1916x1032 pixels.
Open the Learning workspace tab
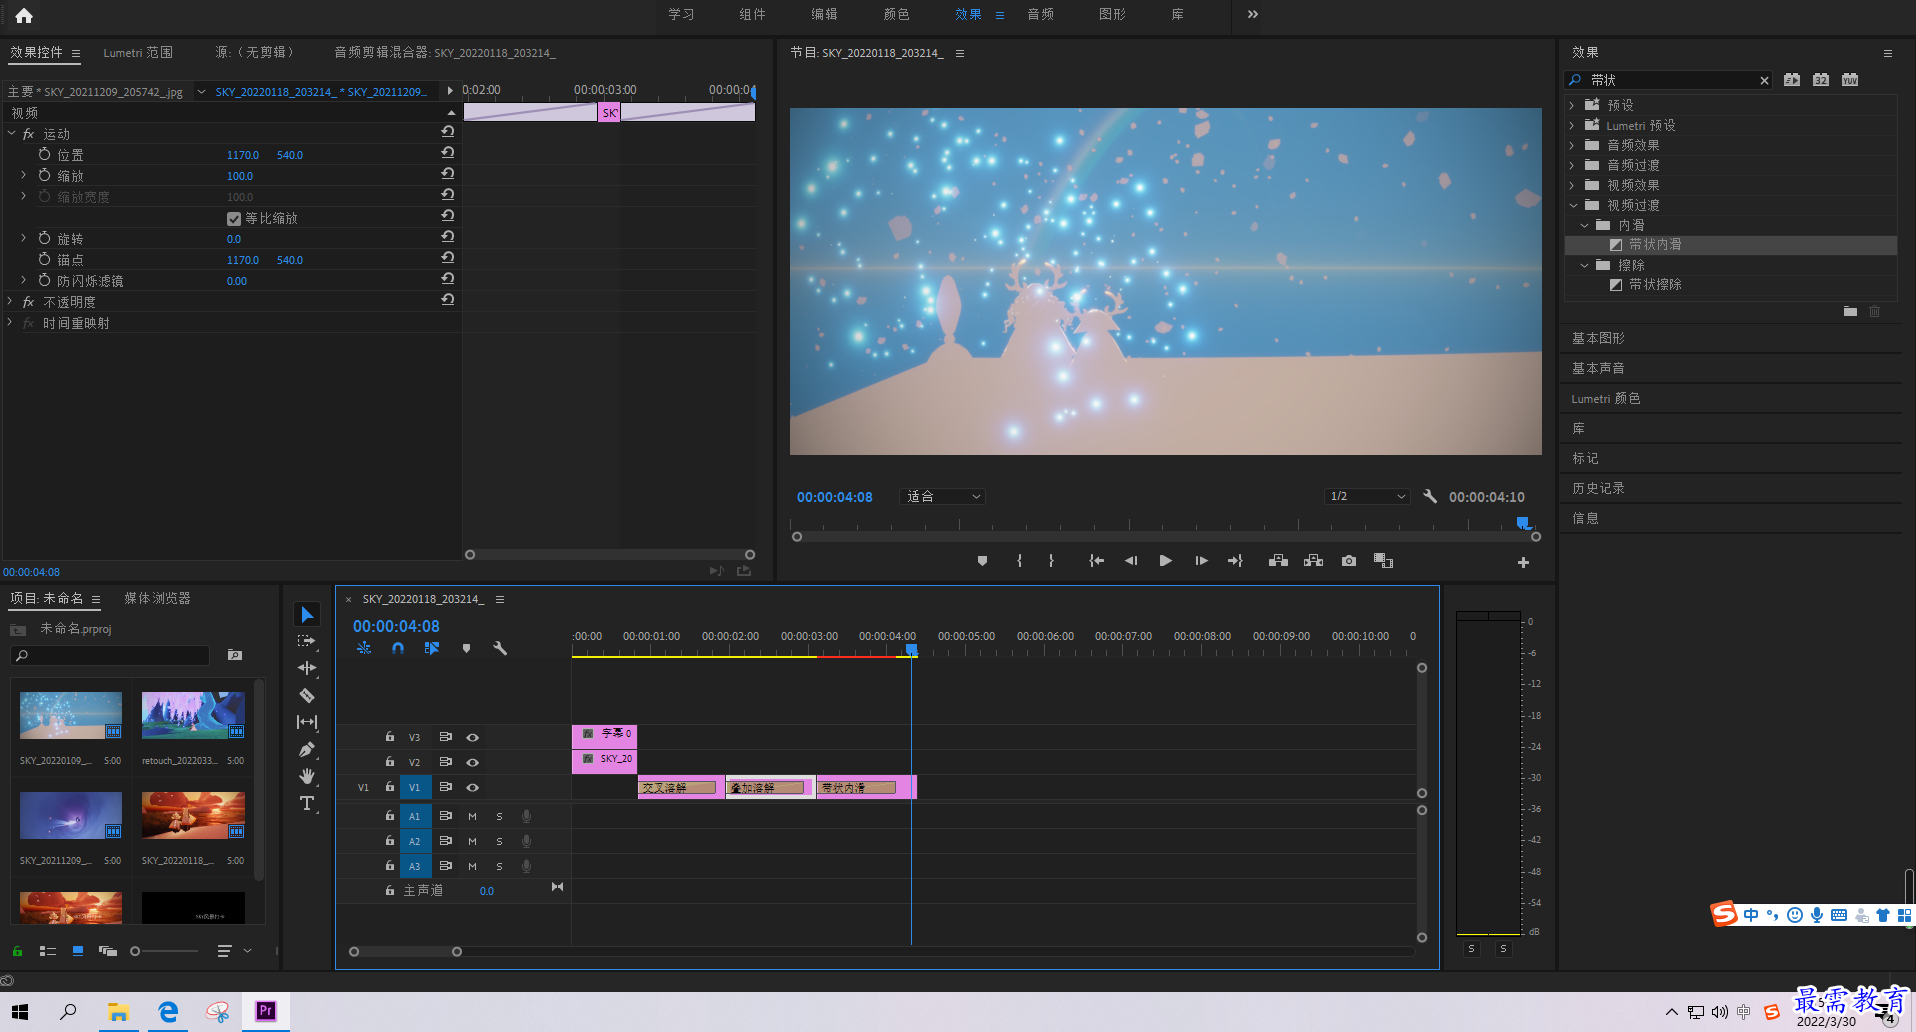click(x=681, y=14)
